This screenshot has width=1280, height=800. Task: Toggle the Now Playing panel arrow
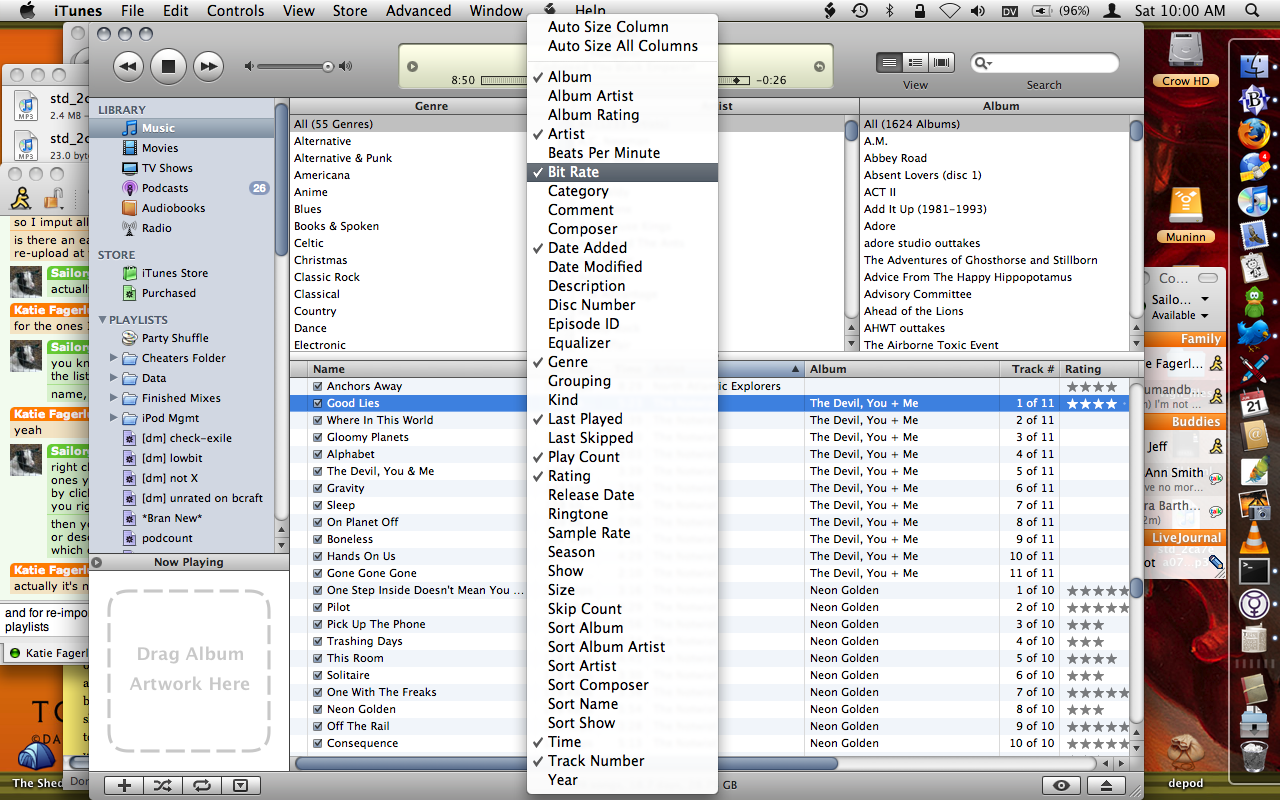click(x=97, y=562)
